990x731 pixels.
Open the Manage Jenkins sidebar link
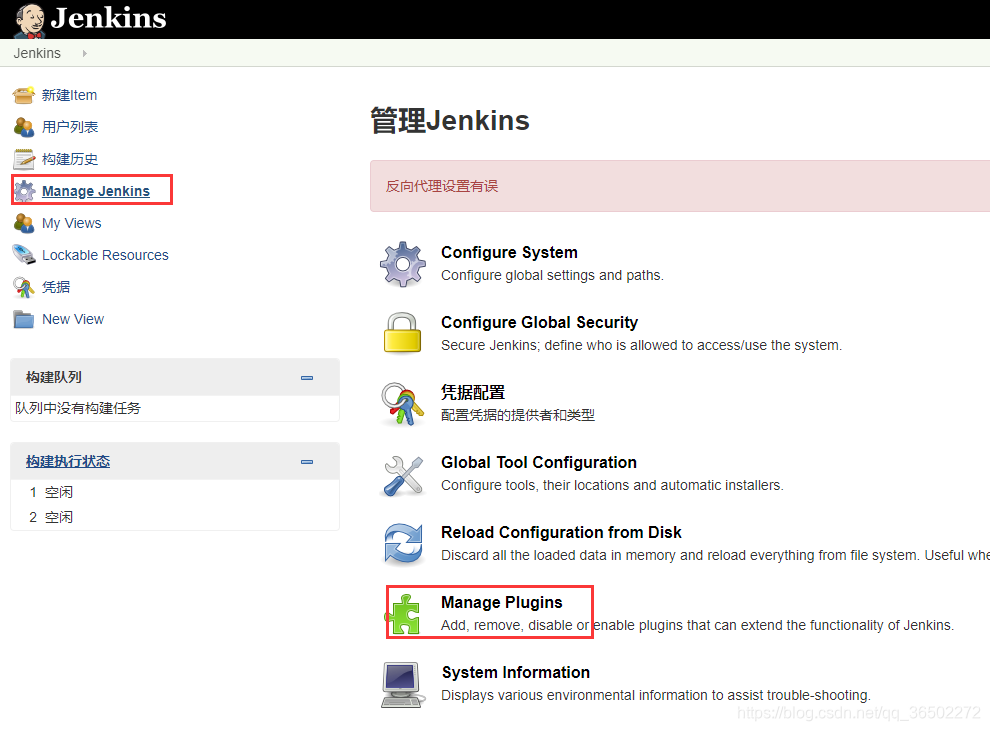click(x=96, y=191)
